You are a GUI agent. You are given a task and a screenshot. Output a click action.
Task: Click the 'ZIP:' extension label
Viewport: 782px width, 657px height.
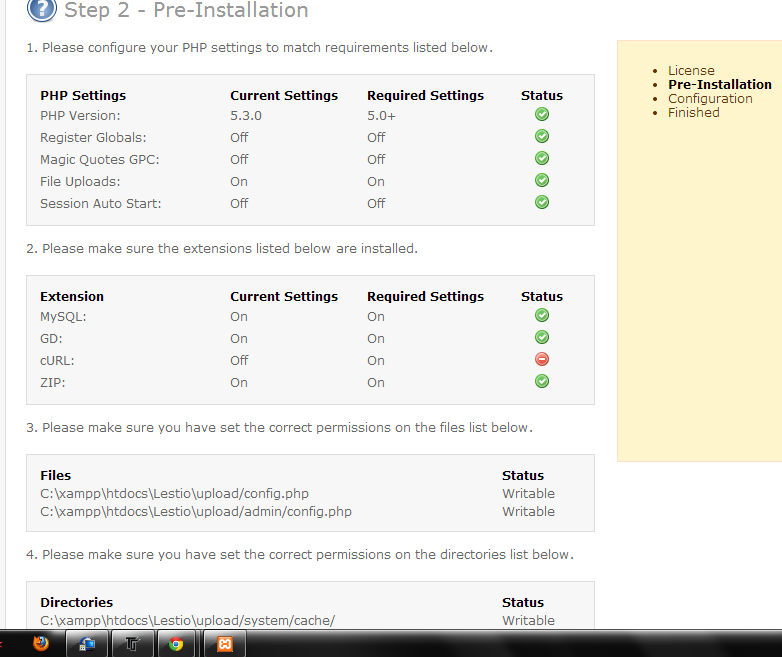coord(53,382)
